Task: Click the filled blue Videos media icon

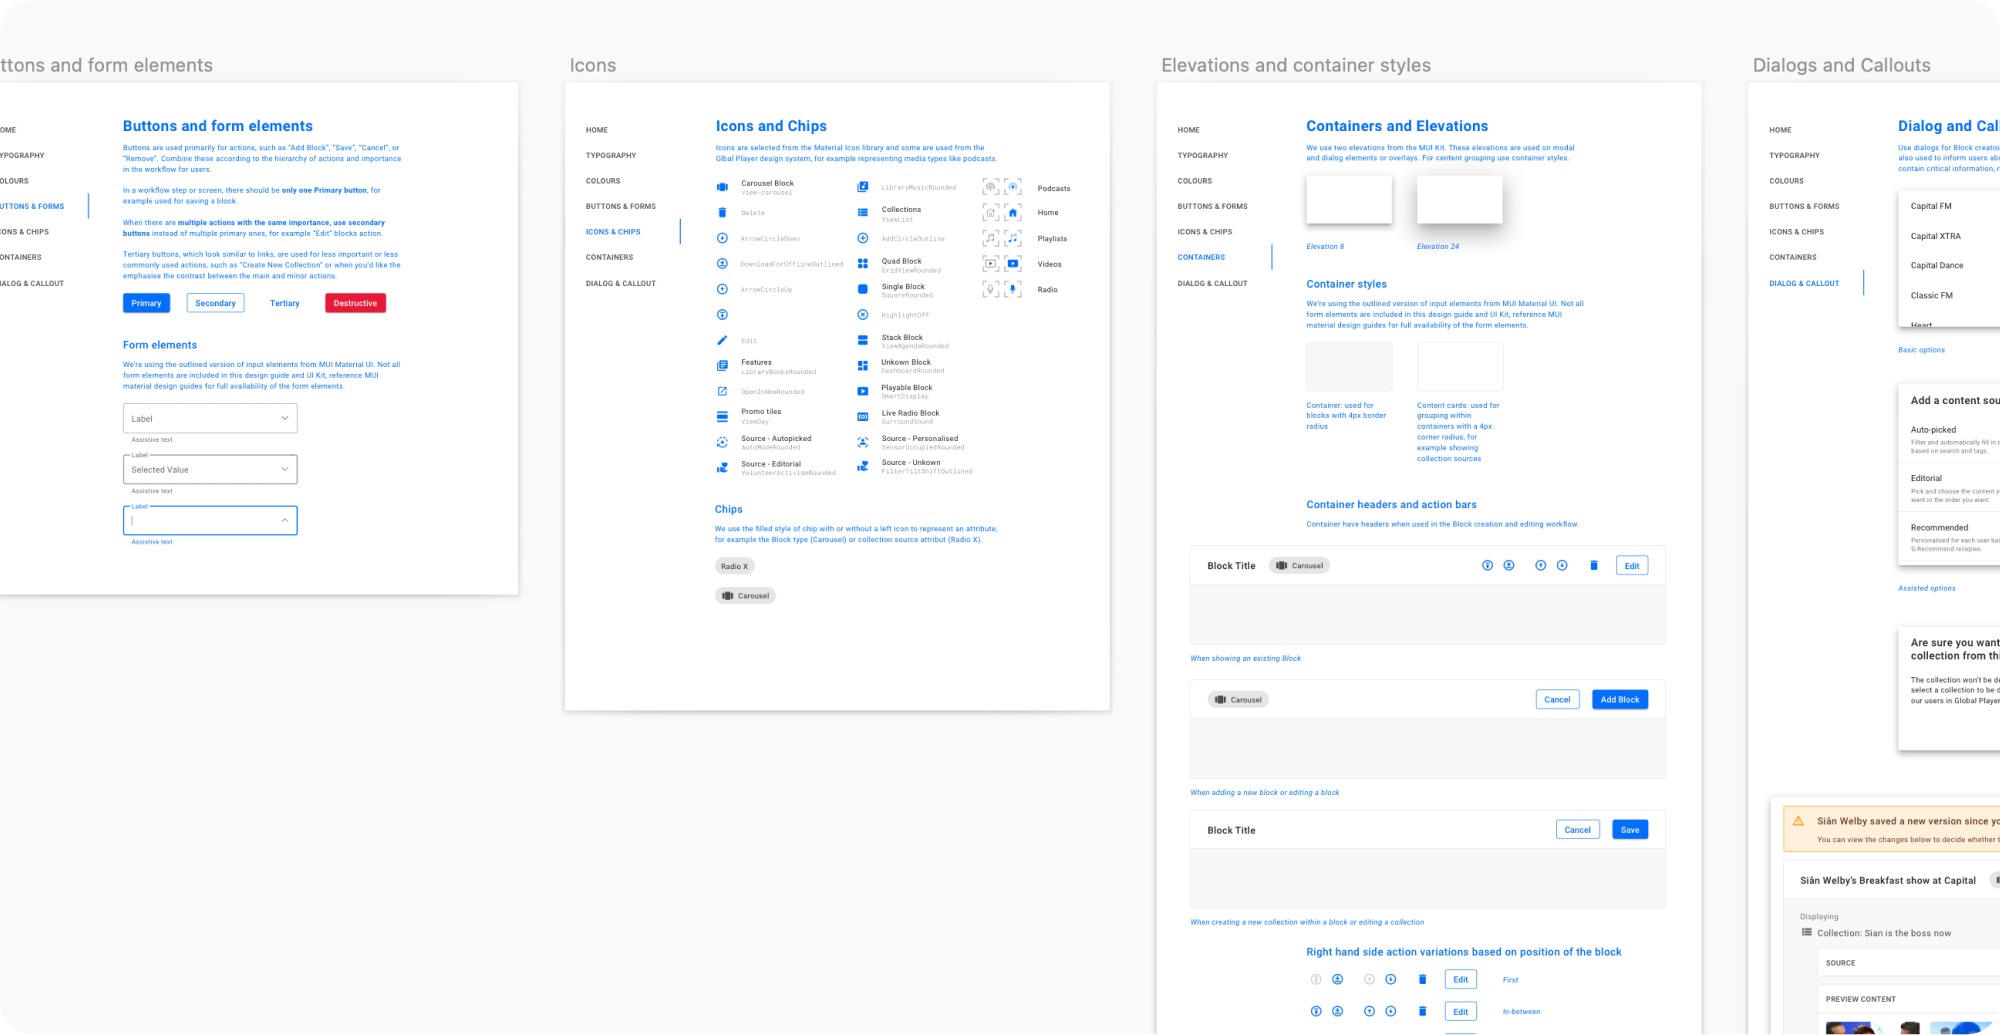Action: (x=1013, y=264)
